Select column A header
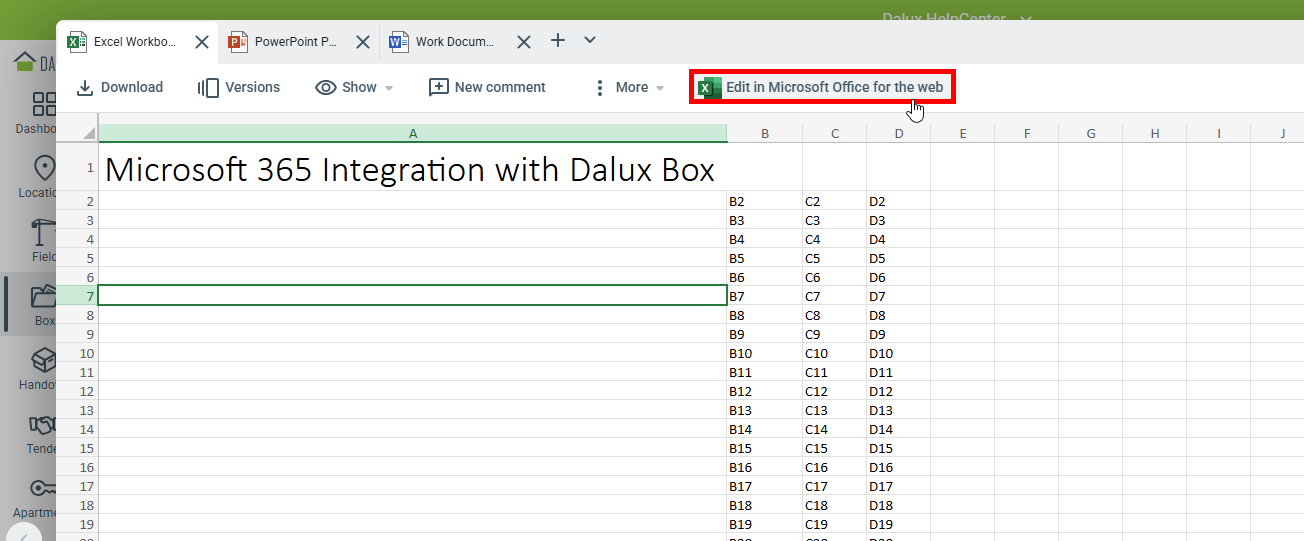Screen dimensions: 1304x541 412,133
